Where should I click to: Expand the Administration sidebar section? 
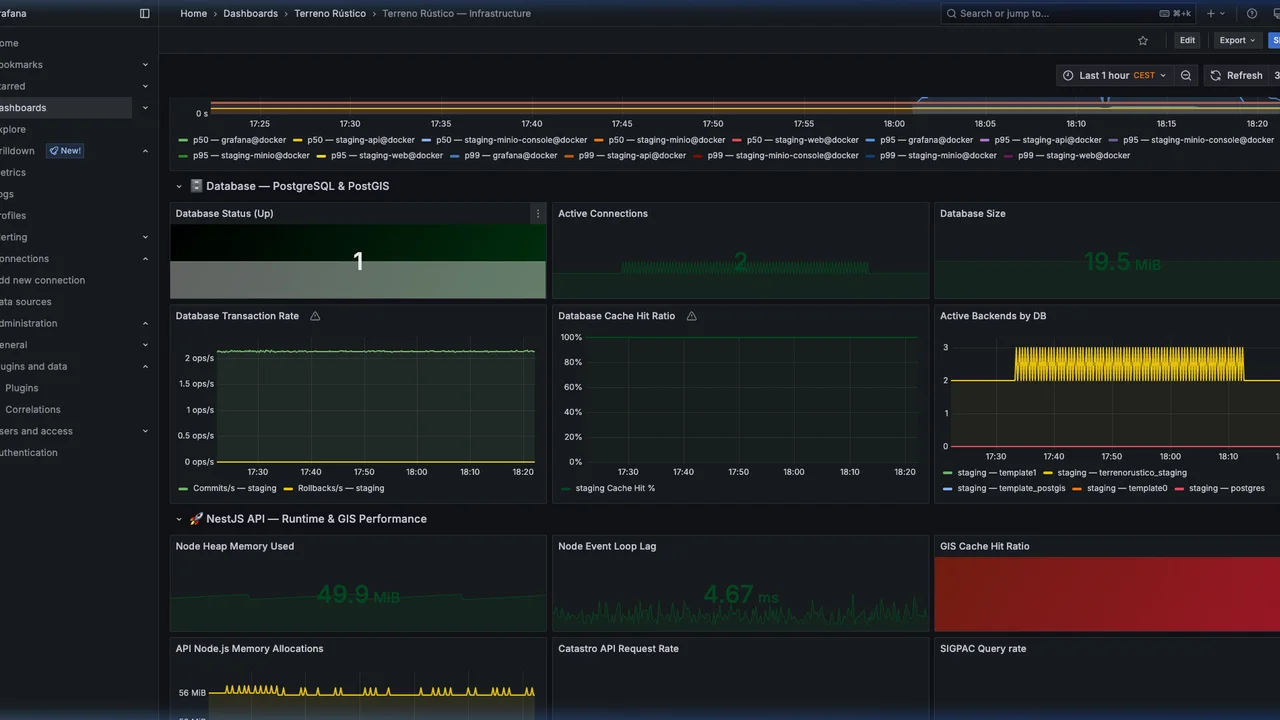click(x=145, y=324)
